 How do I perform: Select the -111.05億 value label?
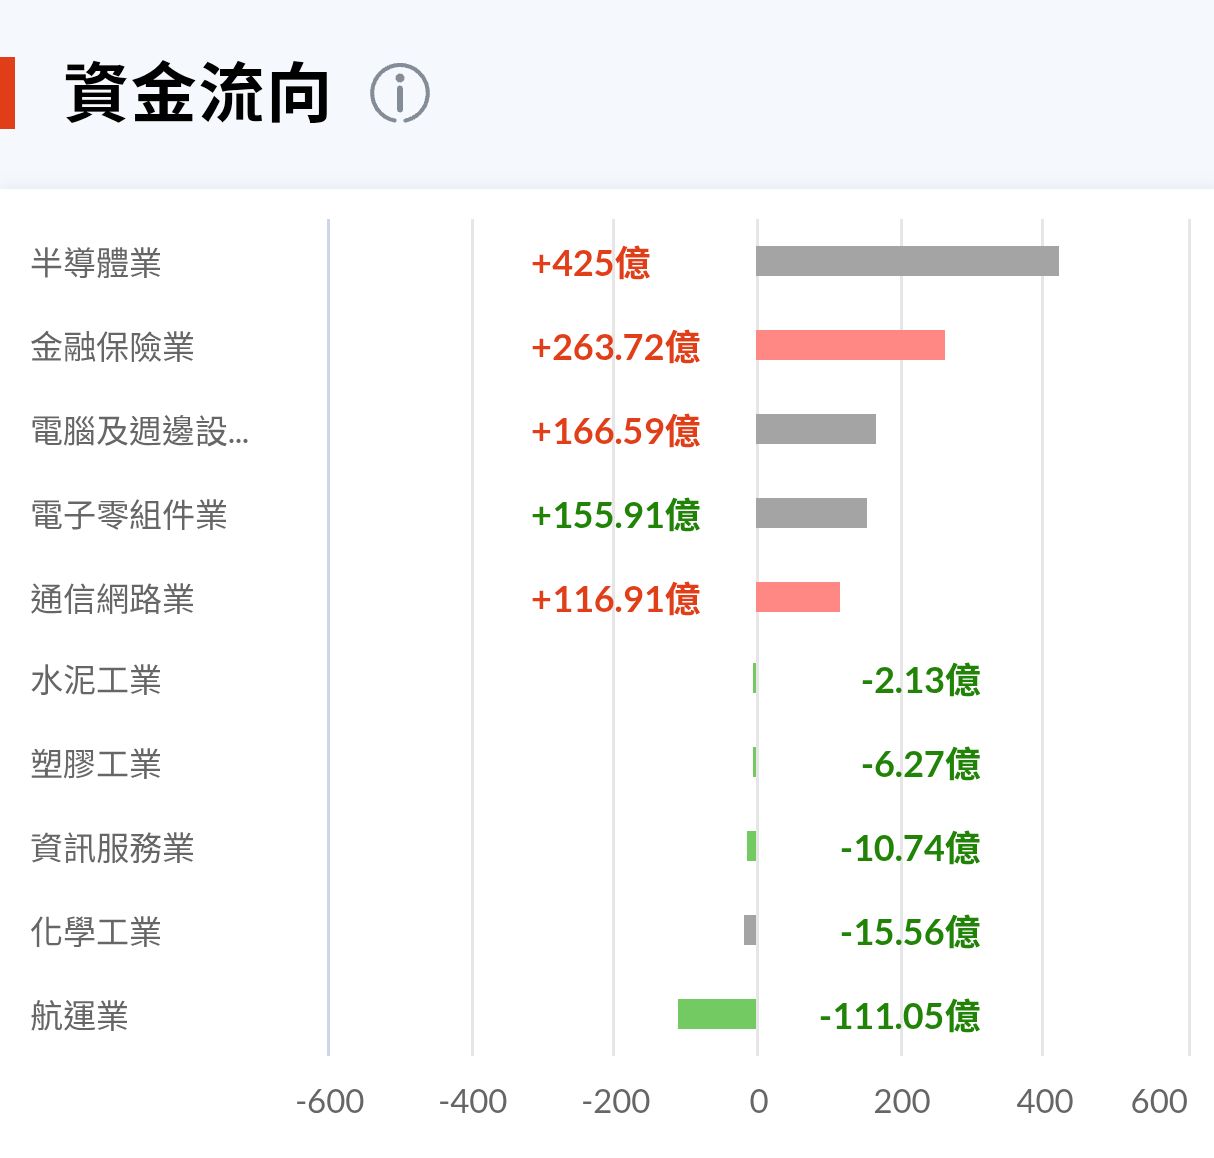pyautogui.click(x=900, y=1016)
